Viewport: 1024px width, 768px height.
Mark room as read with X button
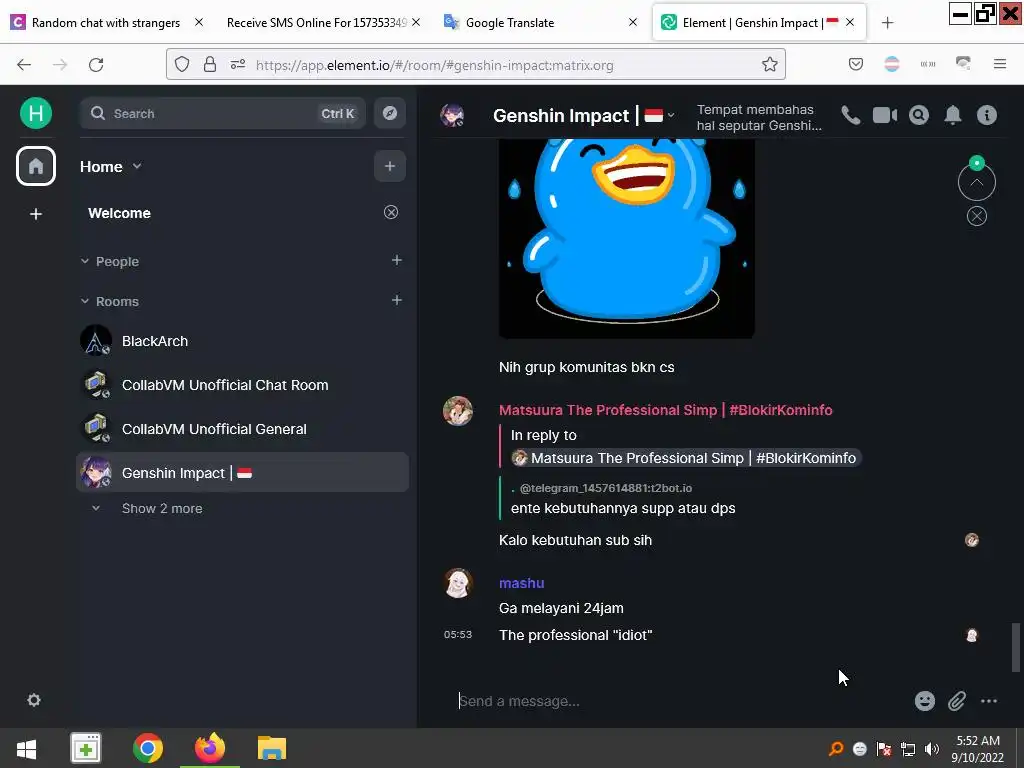click(976, 216)
